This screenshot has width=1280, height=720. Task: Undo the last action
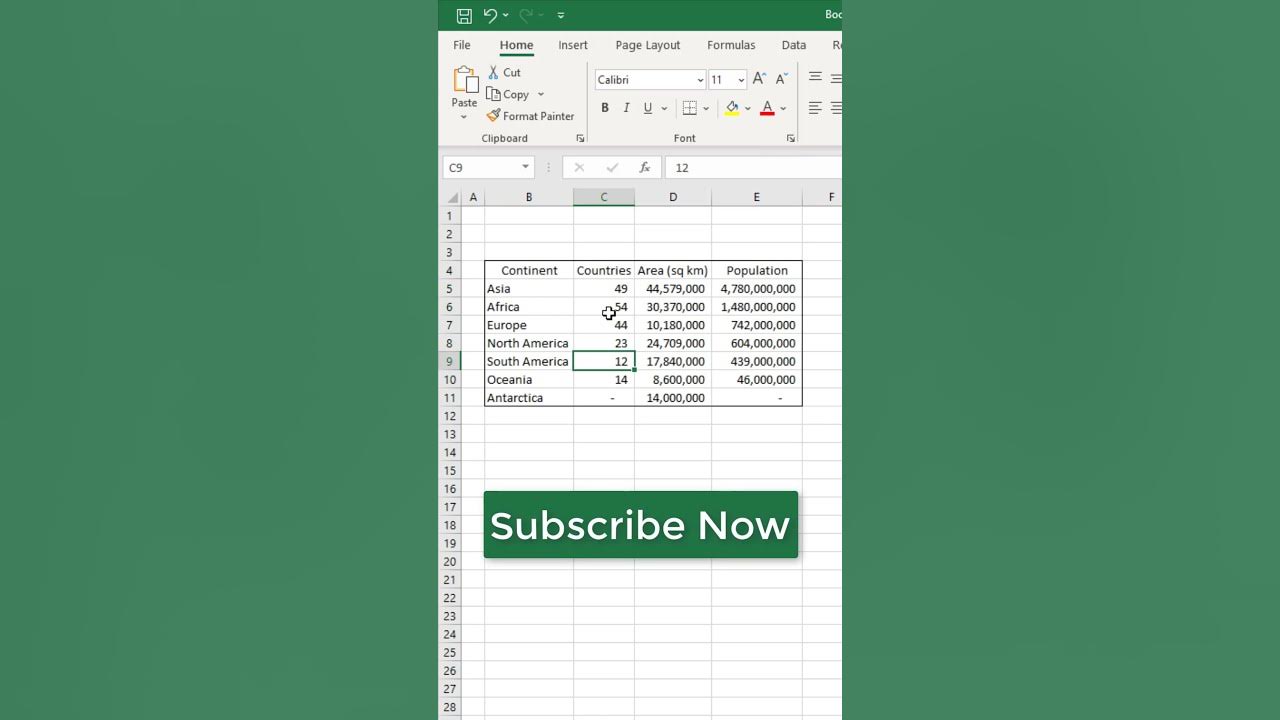491,15
